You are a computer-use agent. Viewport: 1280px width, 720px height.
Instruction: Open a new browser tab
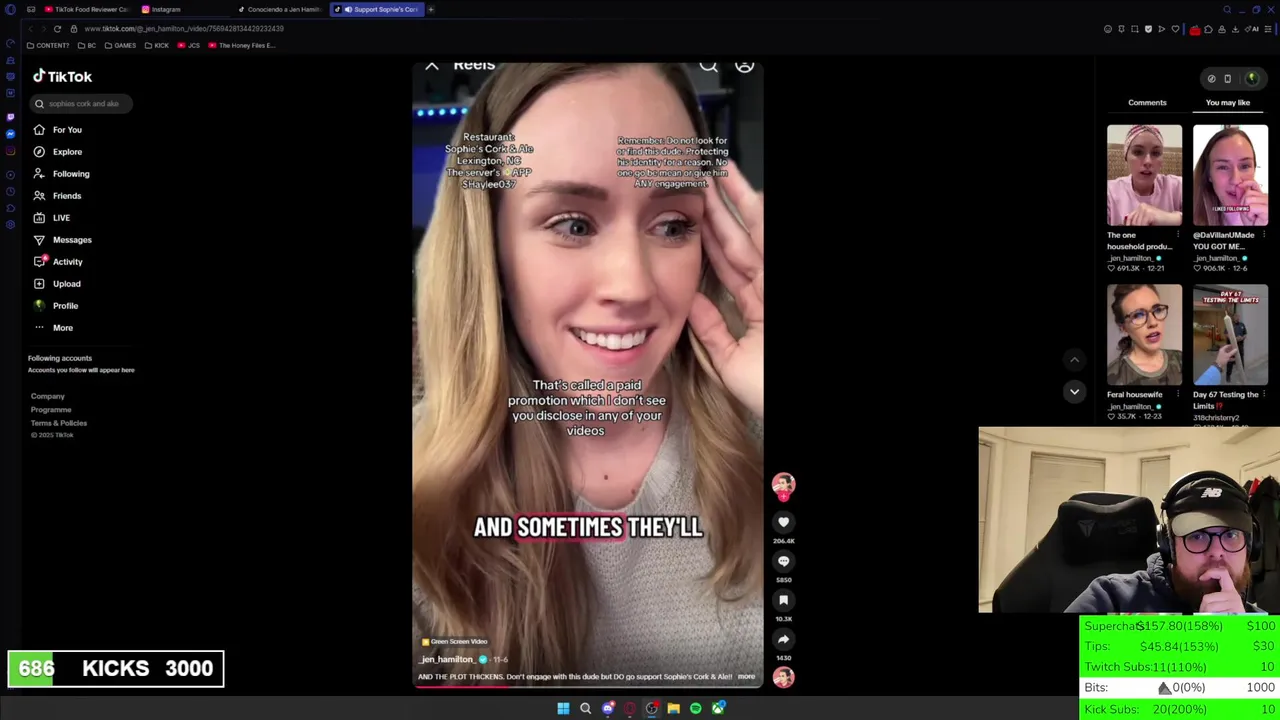[431, 9]
